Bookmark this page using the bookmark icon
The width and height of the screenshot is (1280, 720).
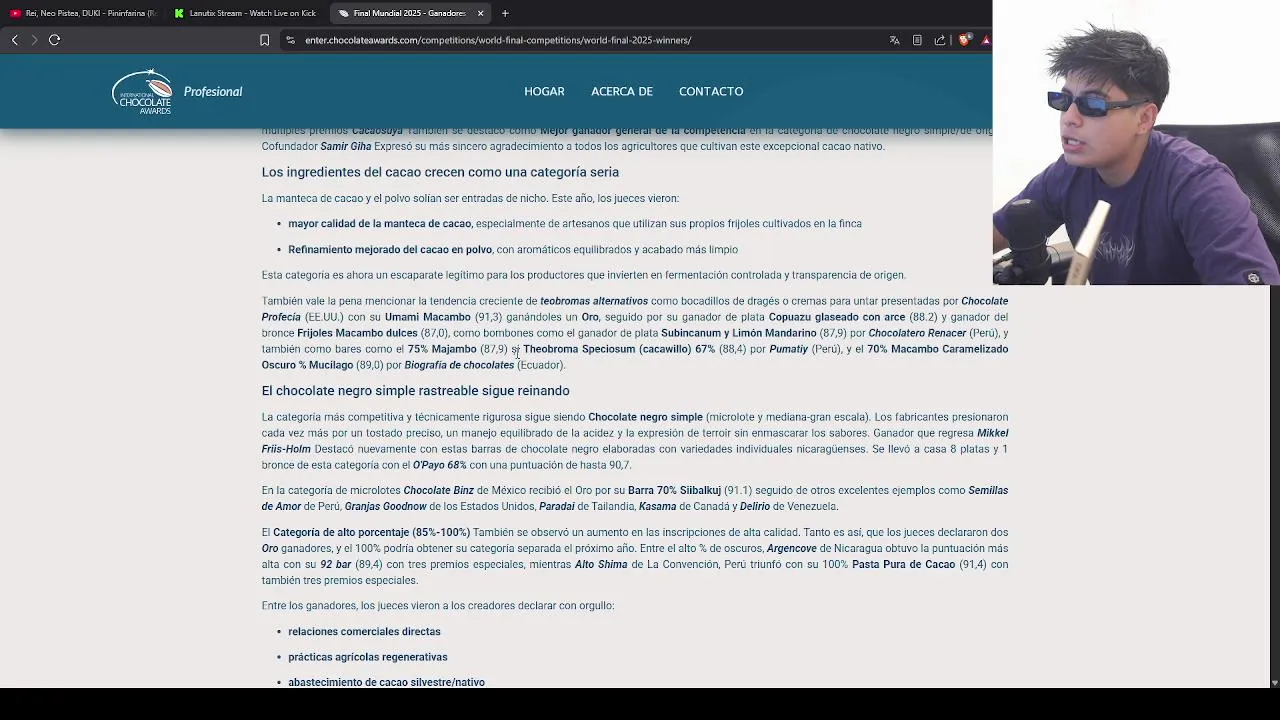pyautogui.click(x=264, y=40)
